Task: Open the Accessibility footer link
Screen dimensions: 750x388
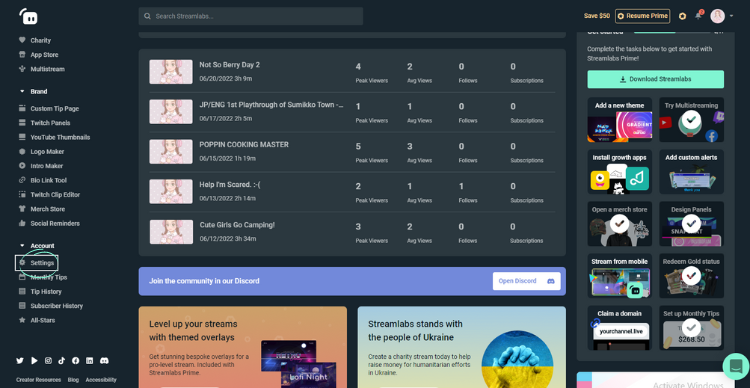Action: tap(101, 380)
